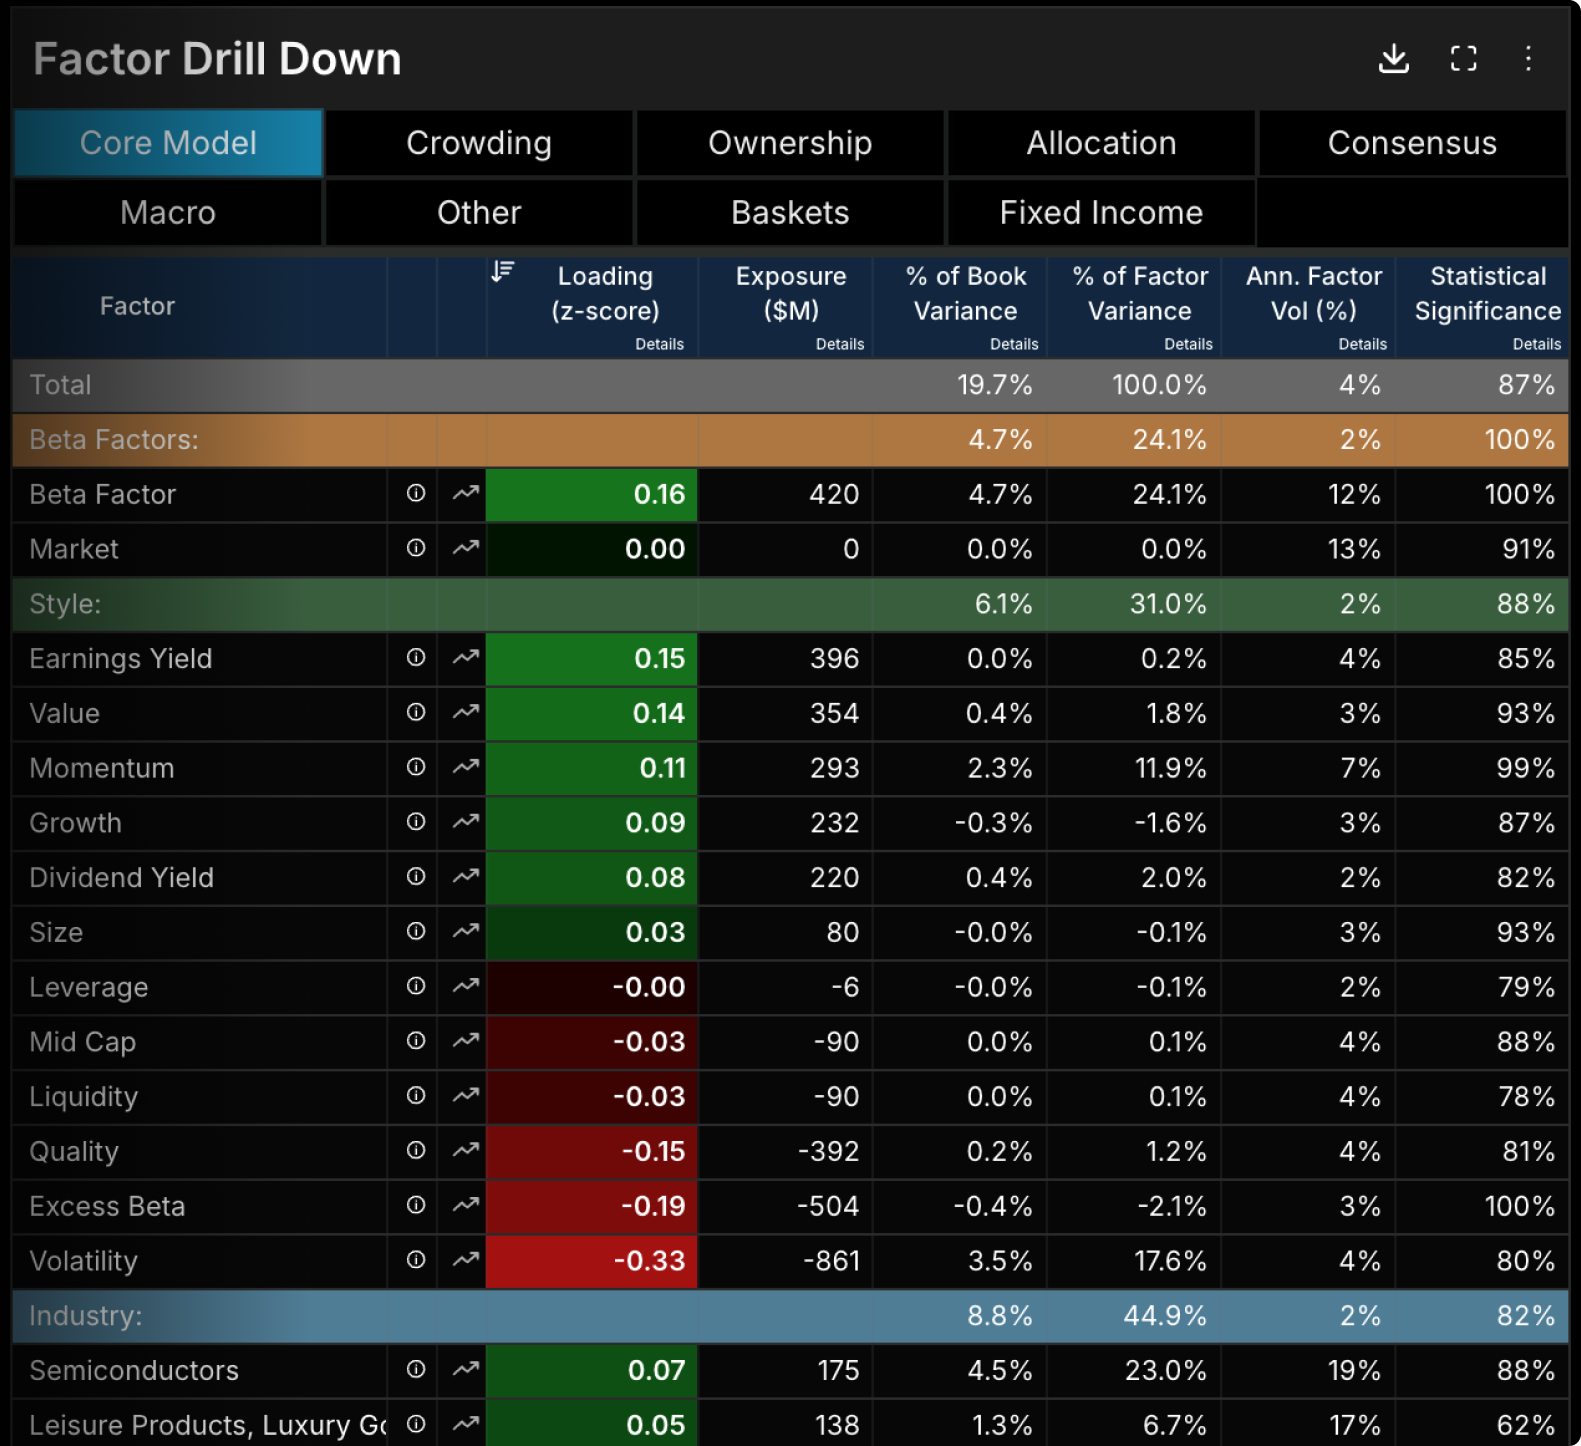The width and height of the screenshot is (1581, 1446).
Task: Open info icon for Quality row
Action: (x=416, y=1150)
